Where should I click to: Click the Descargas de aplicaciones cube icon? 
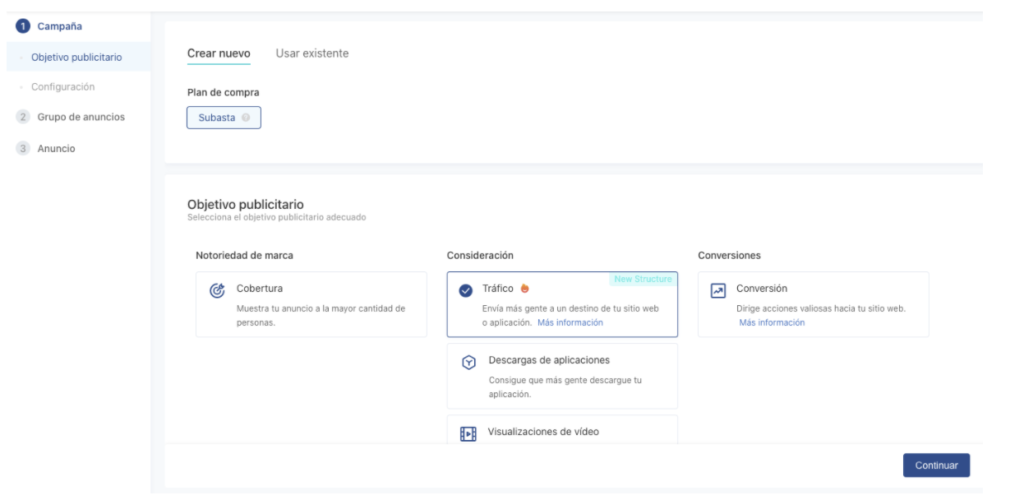(468, 363)
